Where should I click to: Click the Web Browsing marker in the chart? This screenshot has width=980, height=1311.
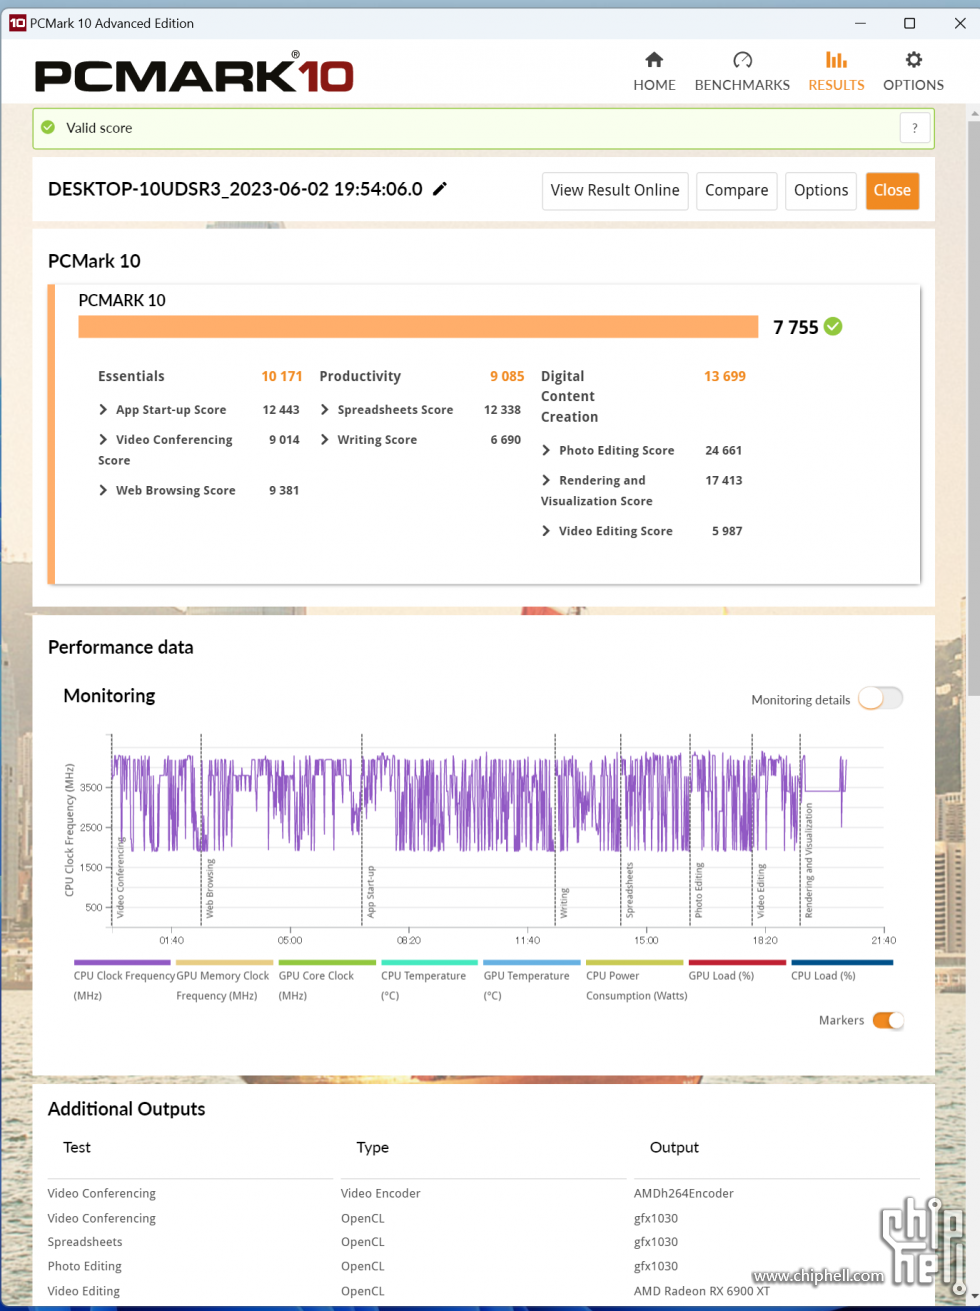pyautogui.click(x=210, y=889)
